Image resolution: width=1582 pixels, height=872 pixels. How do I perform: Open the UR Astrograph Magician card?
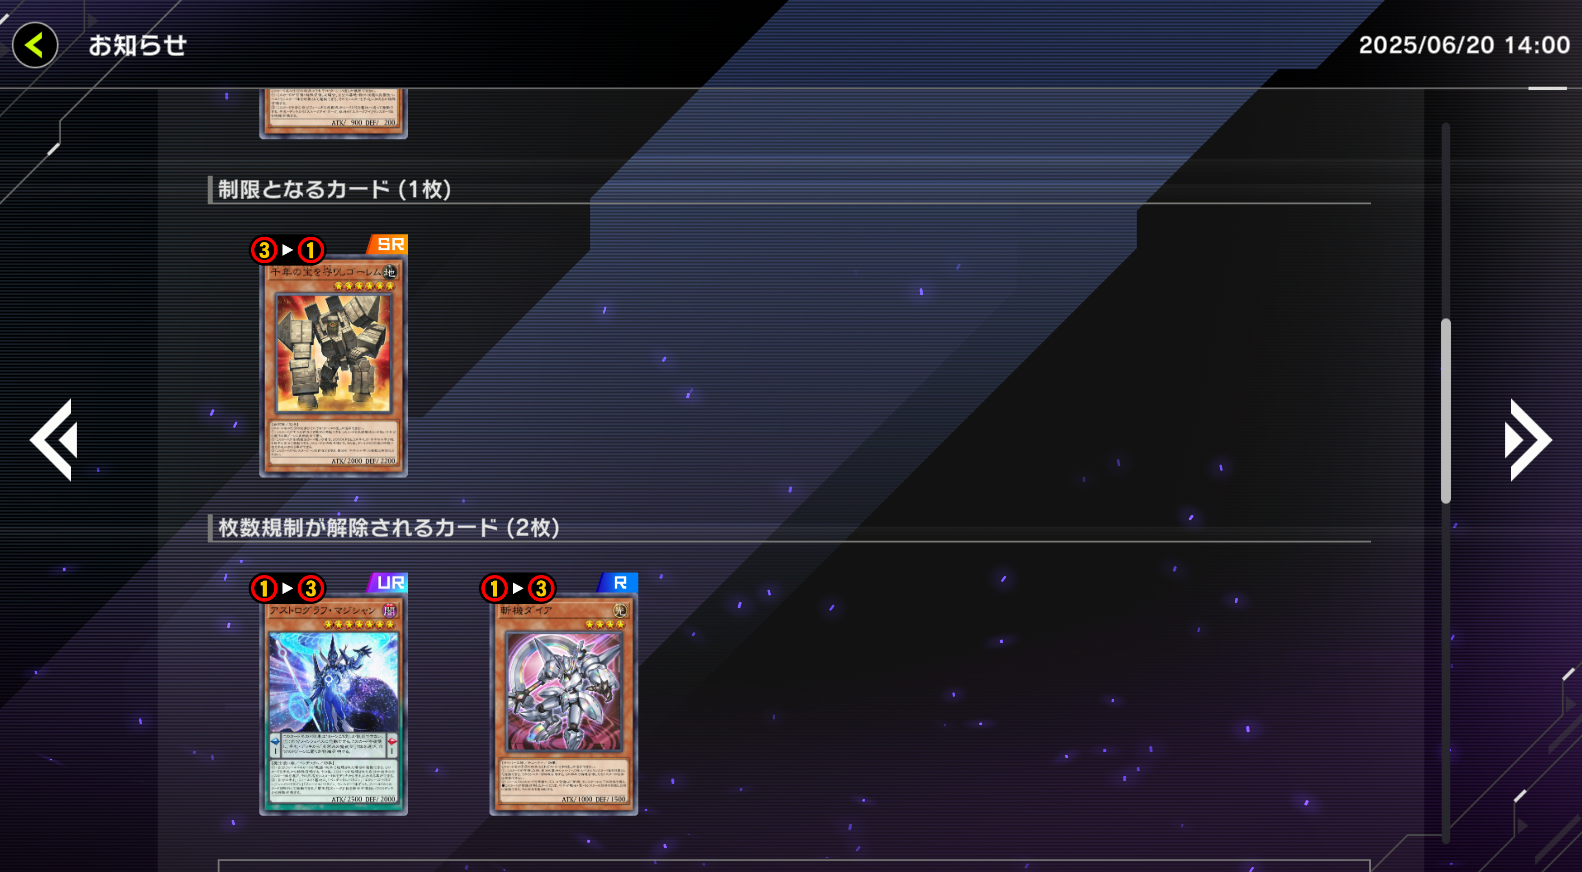coord(334,705)
